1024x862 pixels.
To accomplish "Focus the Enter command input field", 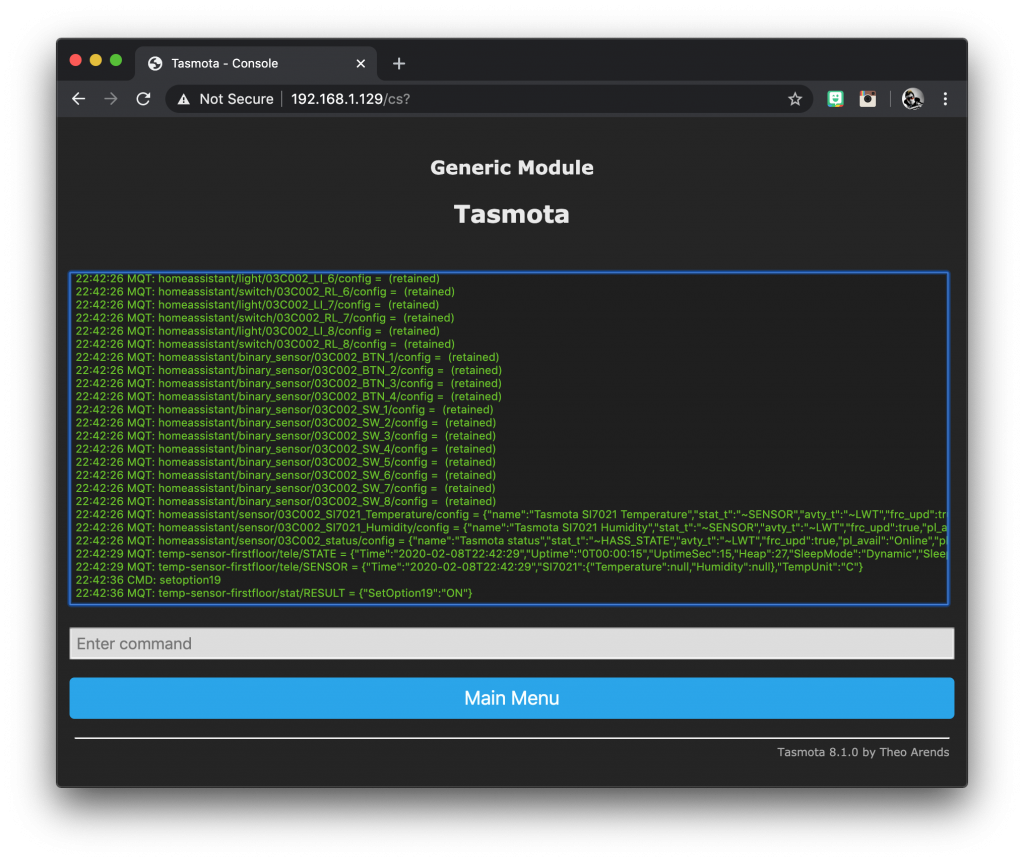I will tap(512, 643).
